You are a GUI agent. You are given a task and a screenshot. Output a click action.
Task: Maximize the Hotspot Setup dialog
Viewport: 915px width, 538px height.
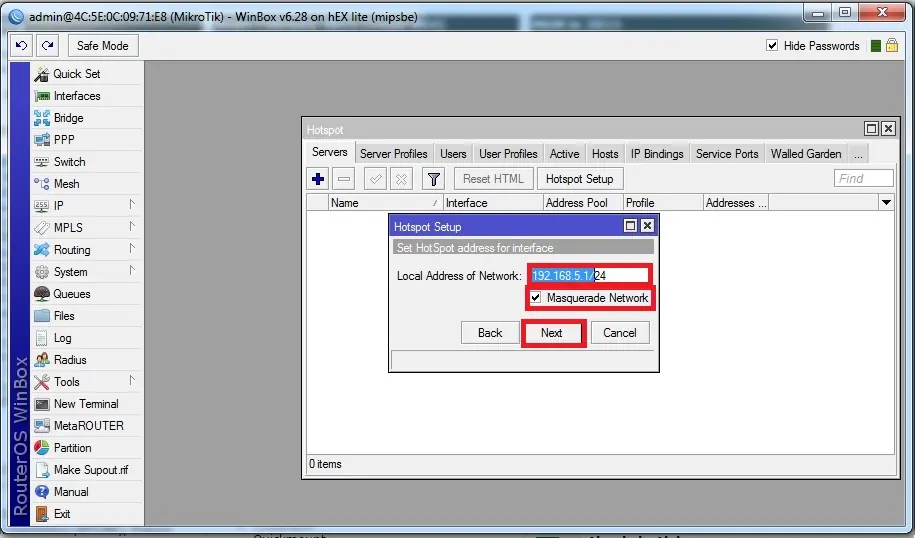(630, 226)
